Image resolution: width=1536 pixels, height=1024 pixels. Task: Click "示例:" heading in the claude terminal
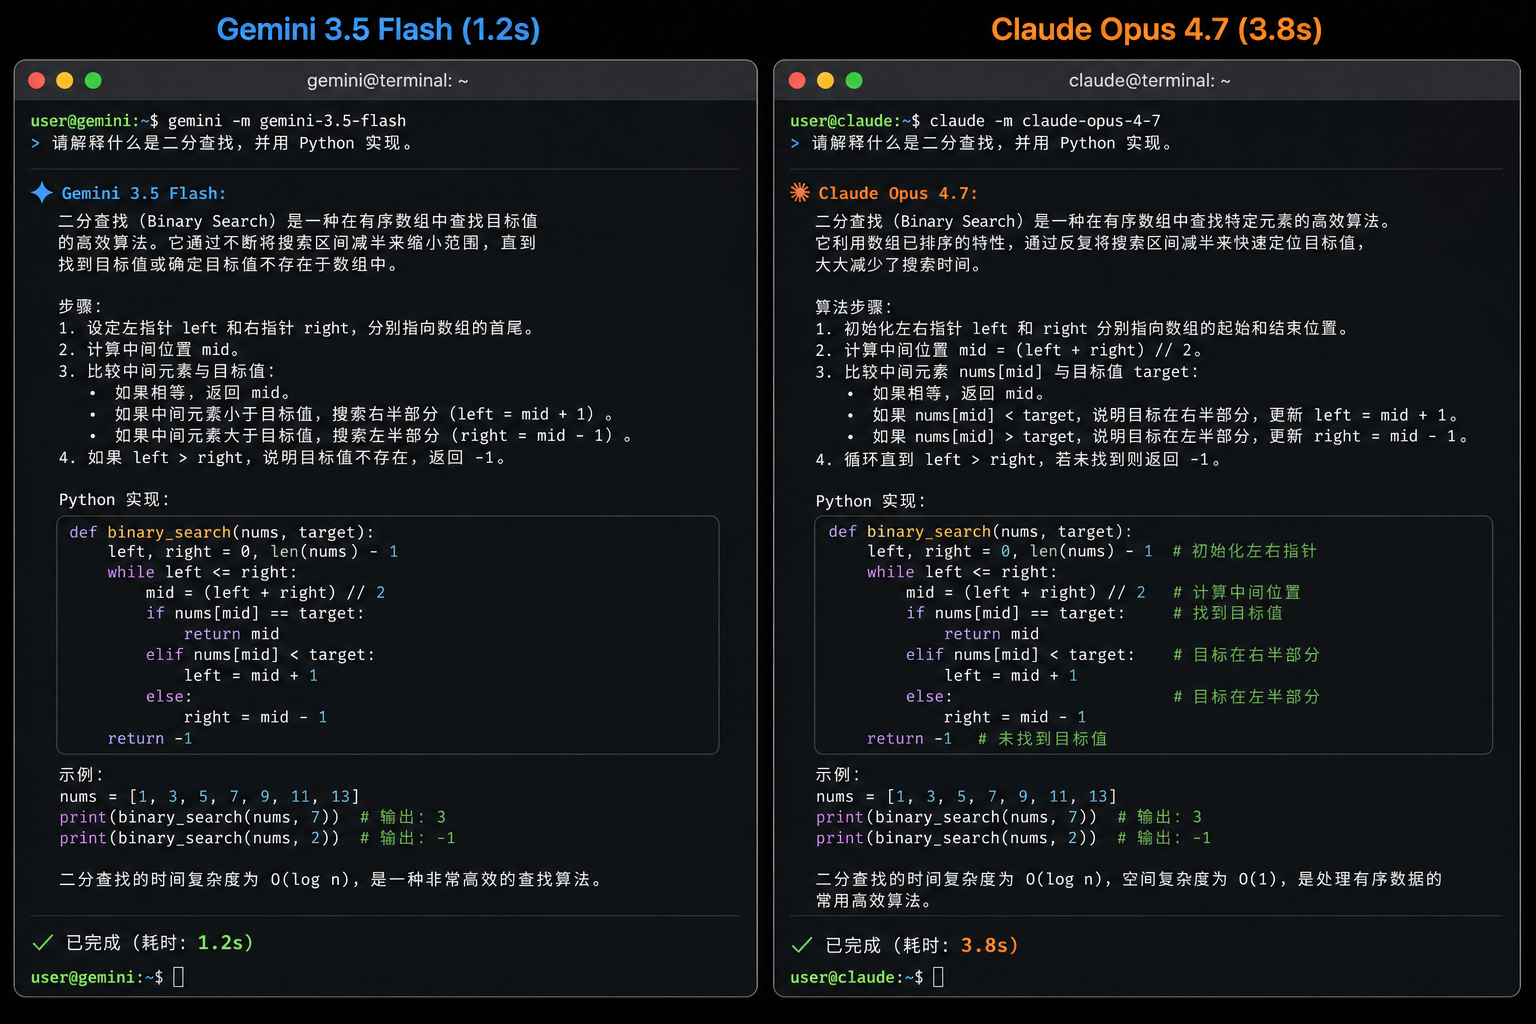(x=838, y=774)
